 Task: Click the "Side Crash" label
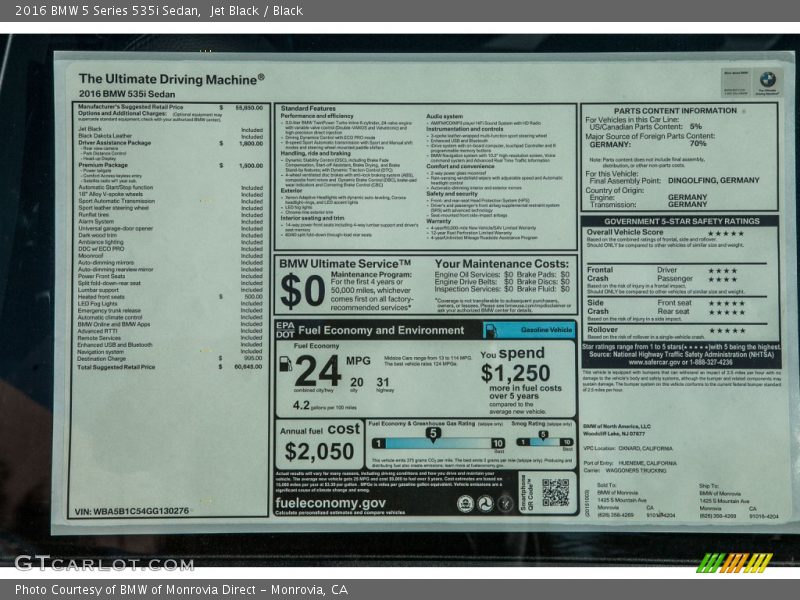click(597, 307)
